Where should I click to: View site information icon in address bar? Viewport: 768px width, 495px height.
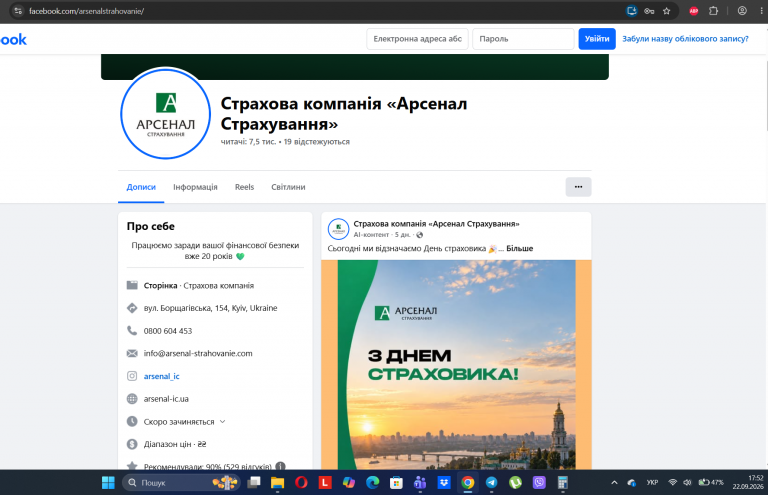[x=18, y=11]
